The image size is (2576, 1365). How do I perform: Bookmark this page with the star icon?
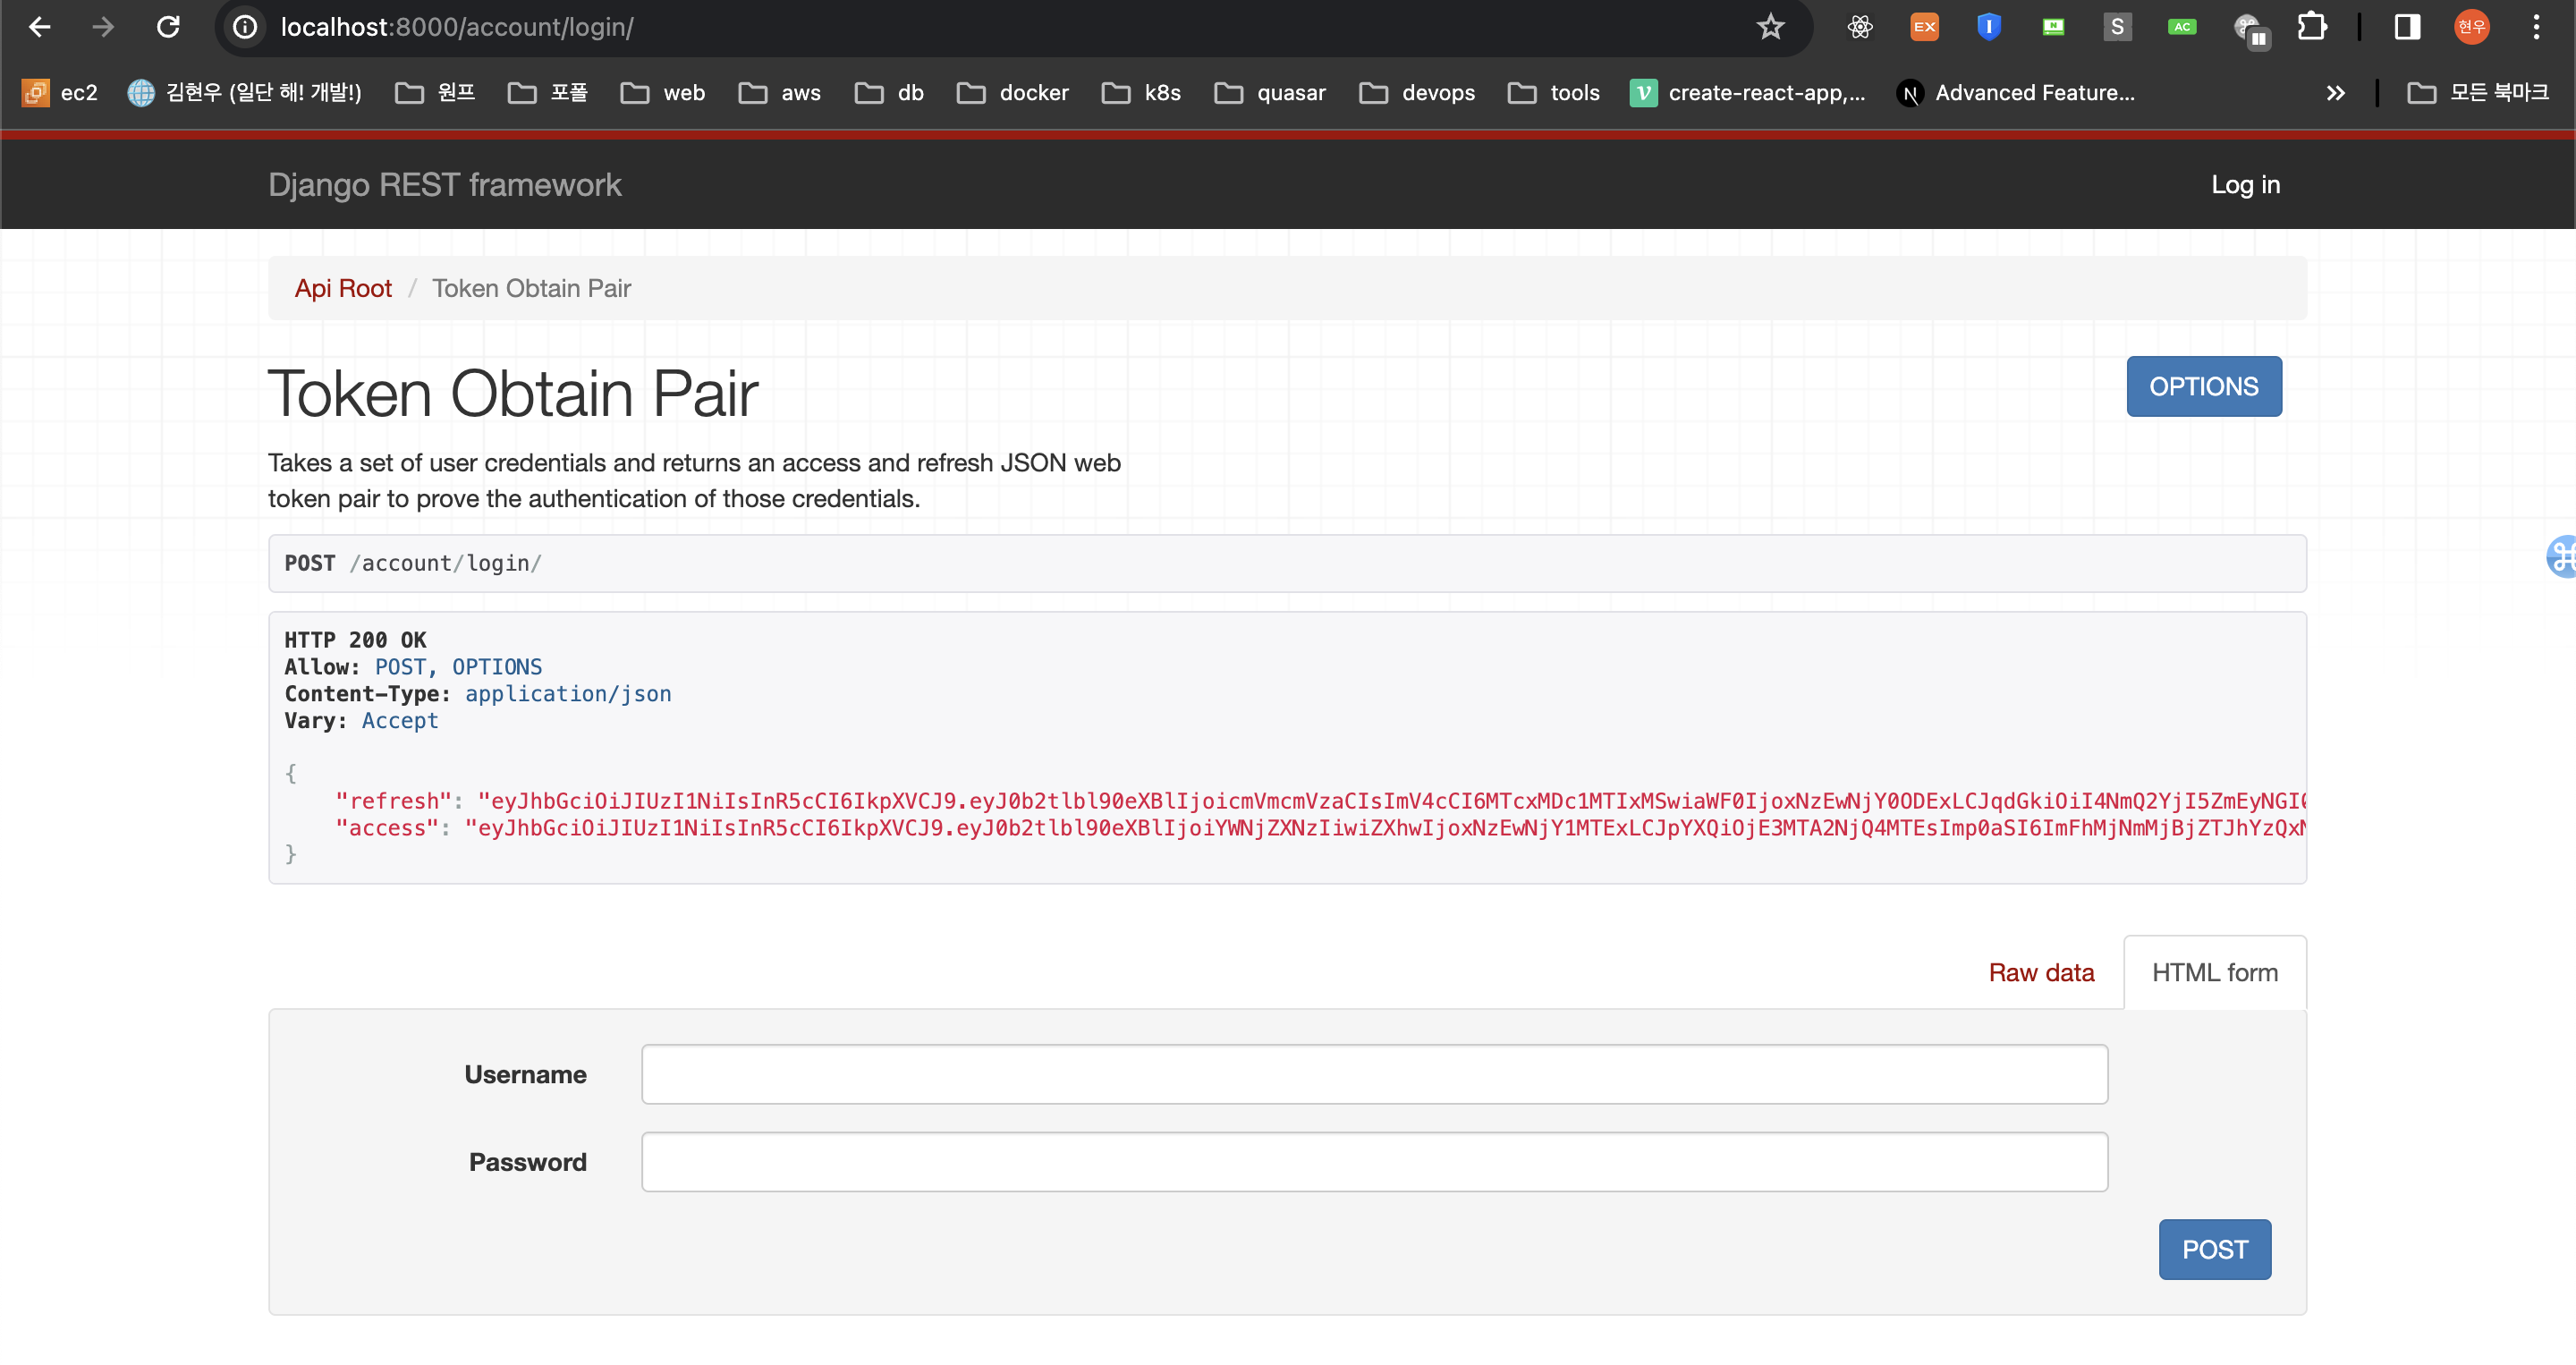coord(1770,27)
